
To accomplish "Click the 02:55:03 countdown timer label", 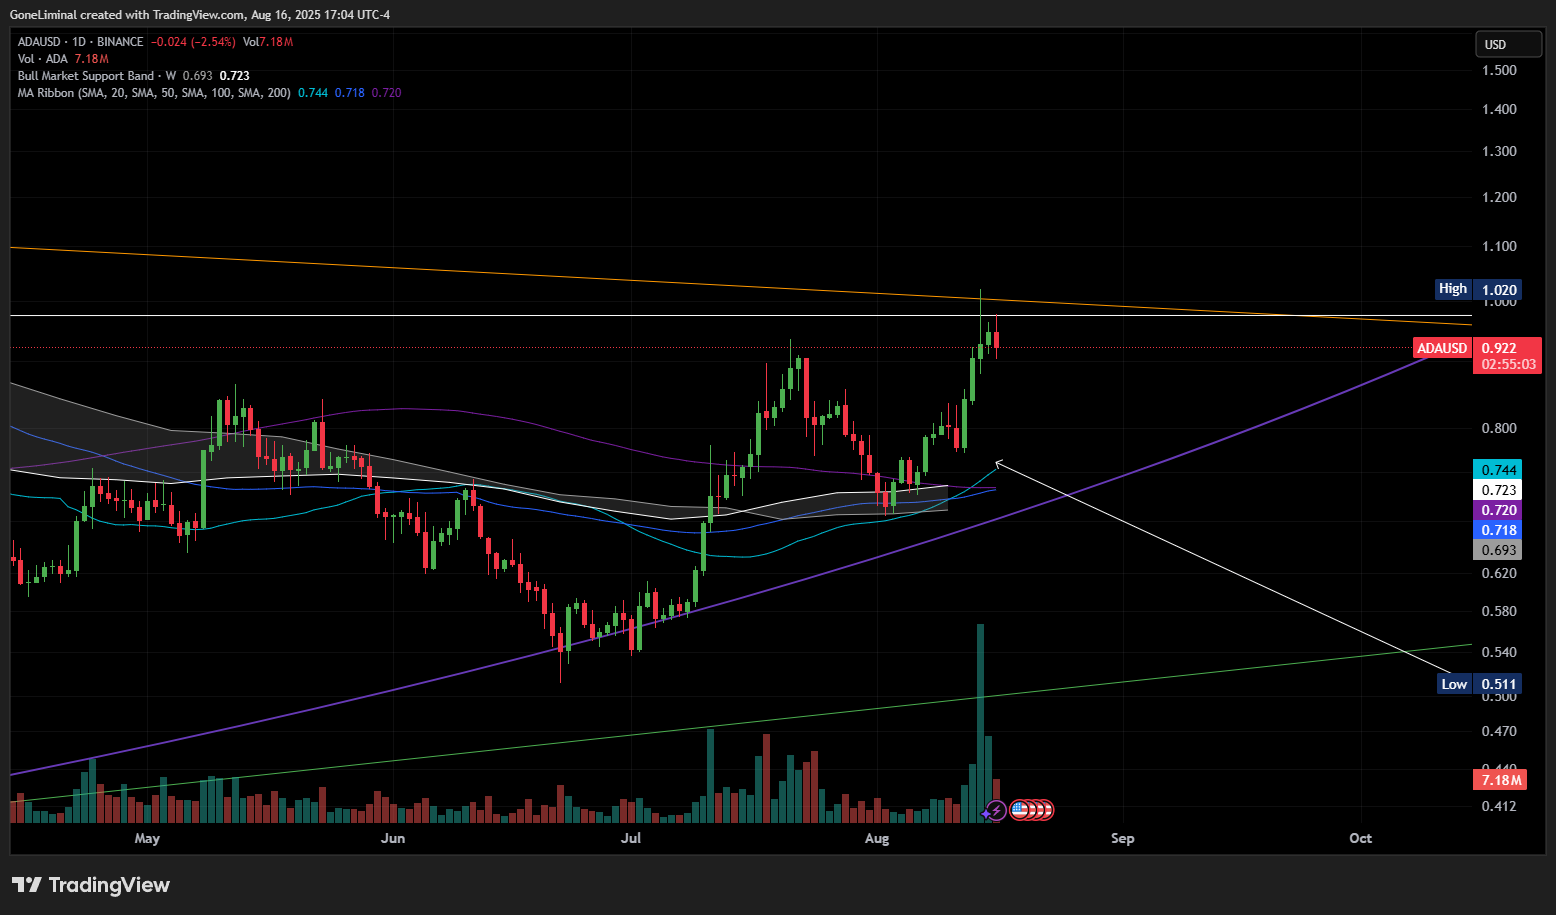I will tap(1508, 365).
